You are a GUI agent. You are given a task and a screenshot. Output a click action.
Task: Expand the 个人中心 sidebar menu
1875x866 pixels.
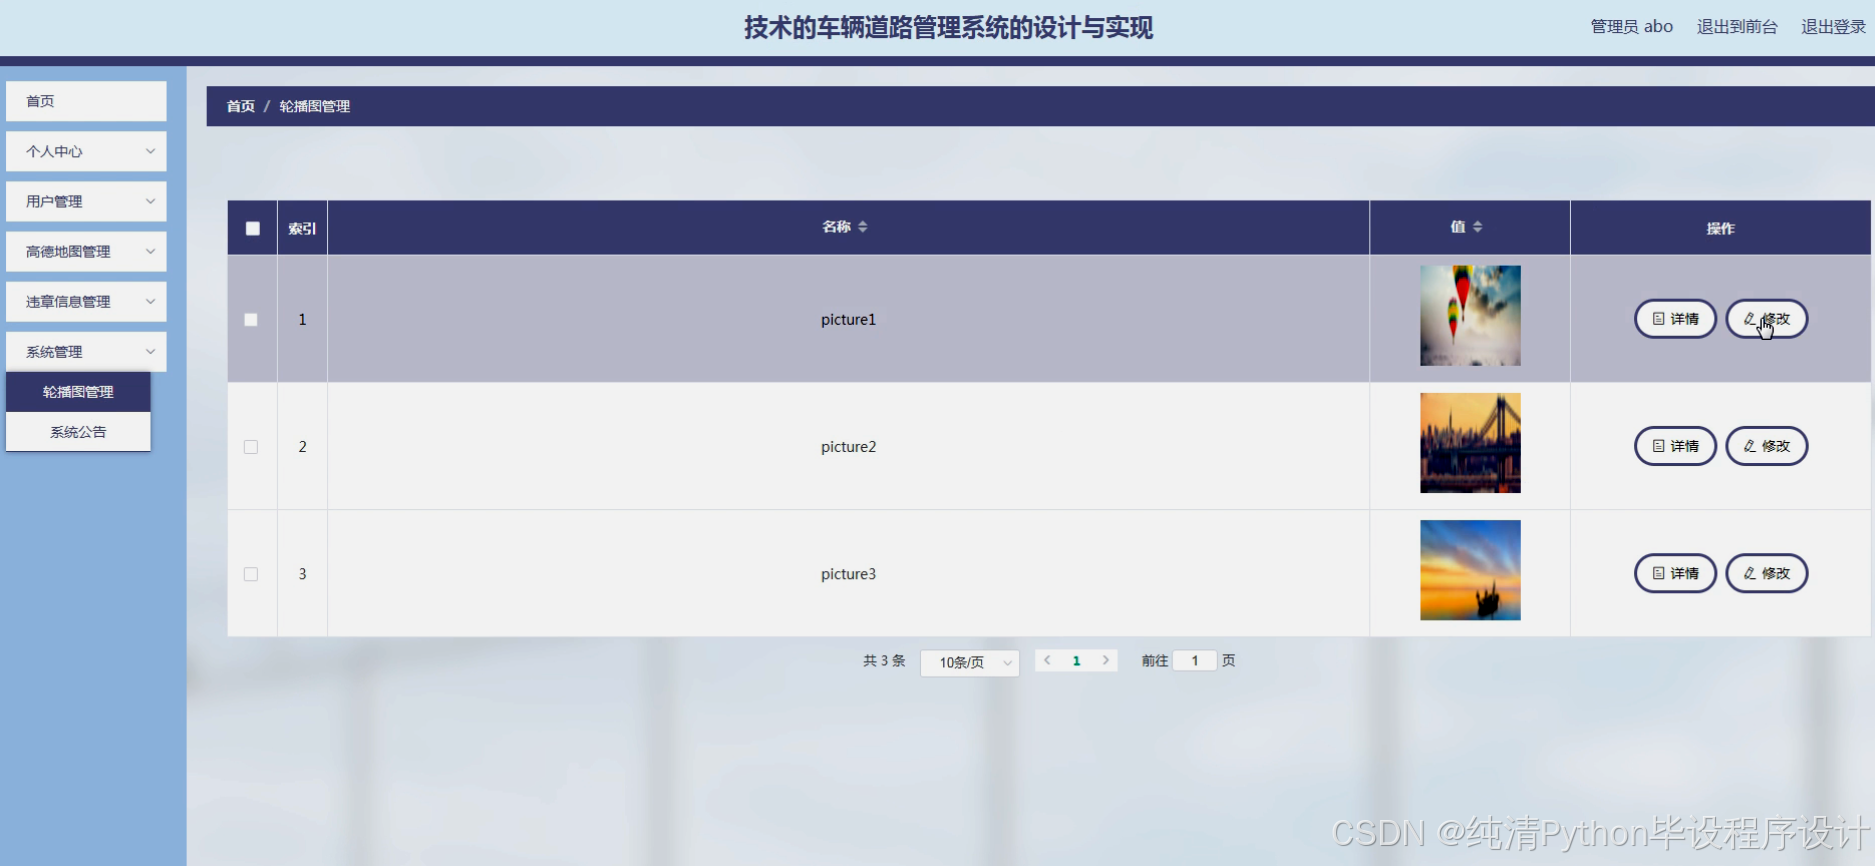[86, 151]
